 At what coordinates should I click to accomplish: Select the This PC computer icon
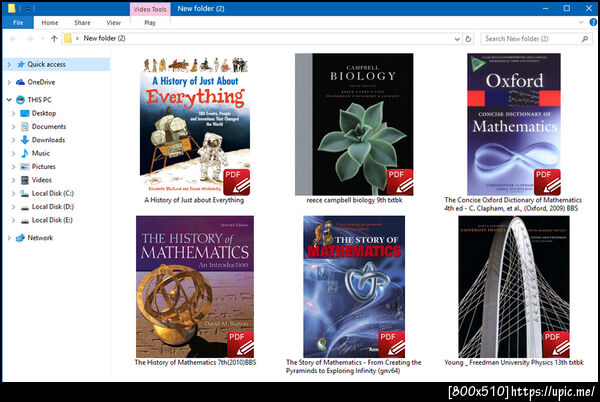20,100
